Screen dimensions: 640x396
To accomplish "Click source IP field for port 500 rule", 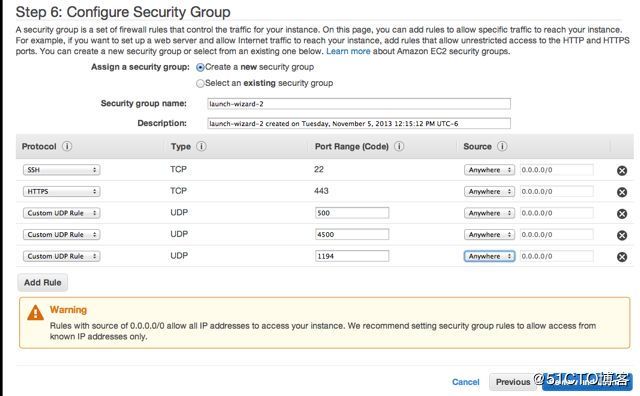I will [x=557, y=213].
